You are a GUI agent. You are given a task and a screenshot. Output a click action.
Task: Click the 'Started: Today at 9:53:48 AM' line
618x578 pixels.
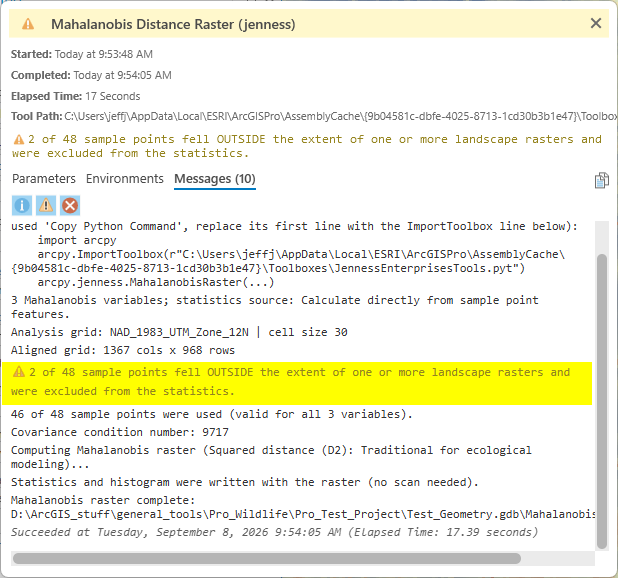point(82,54)
